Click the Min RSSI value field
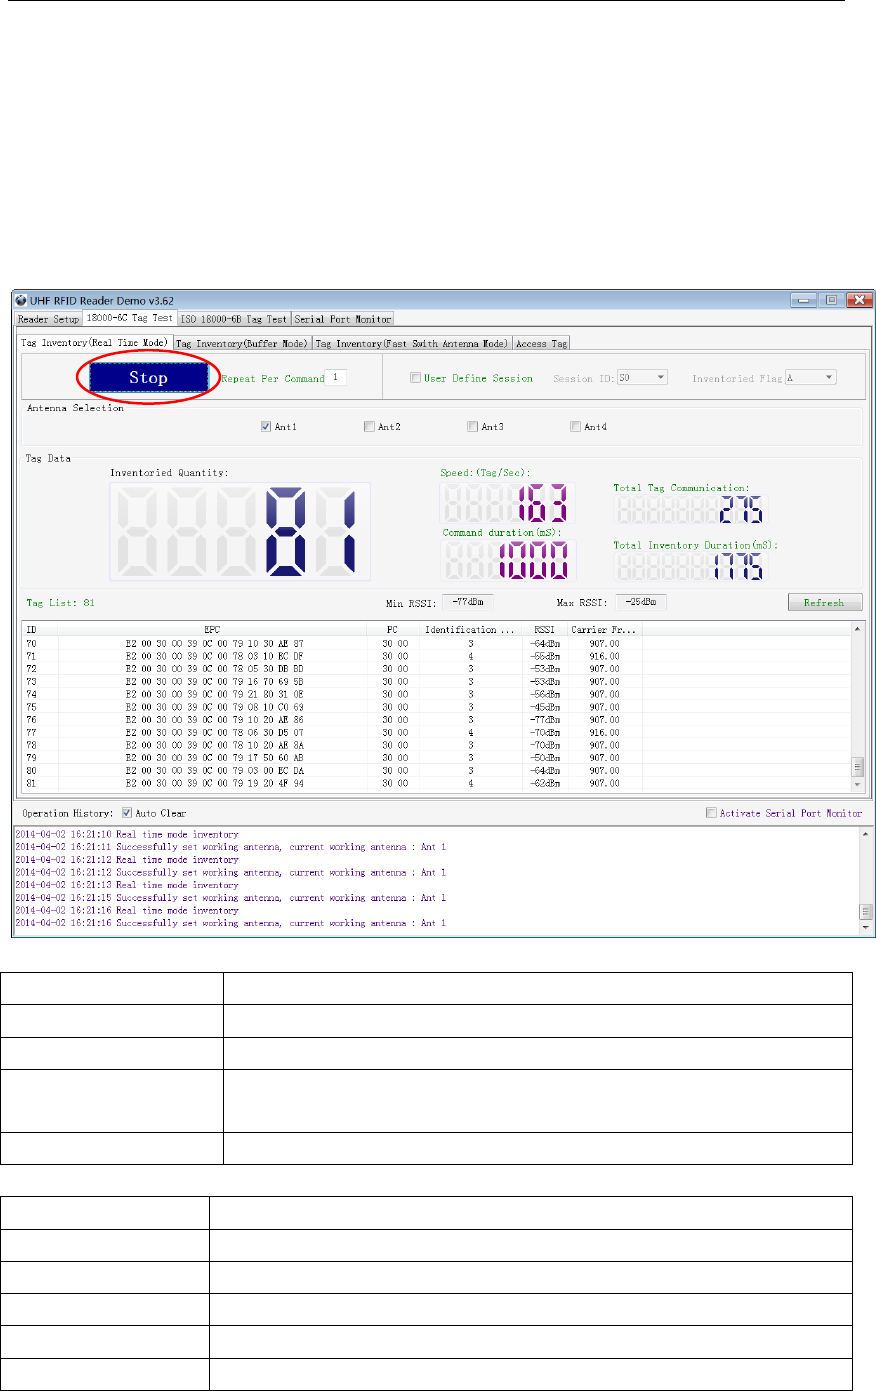Image resolution: width=876 pixels, height=1391 pixels. click(x=468, y=602)
